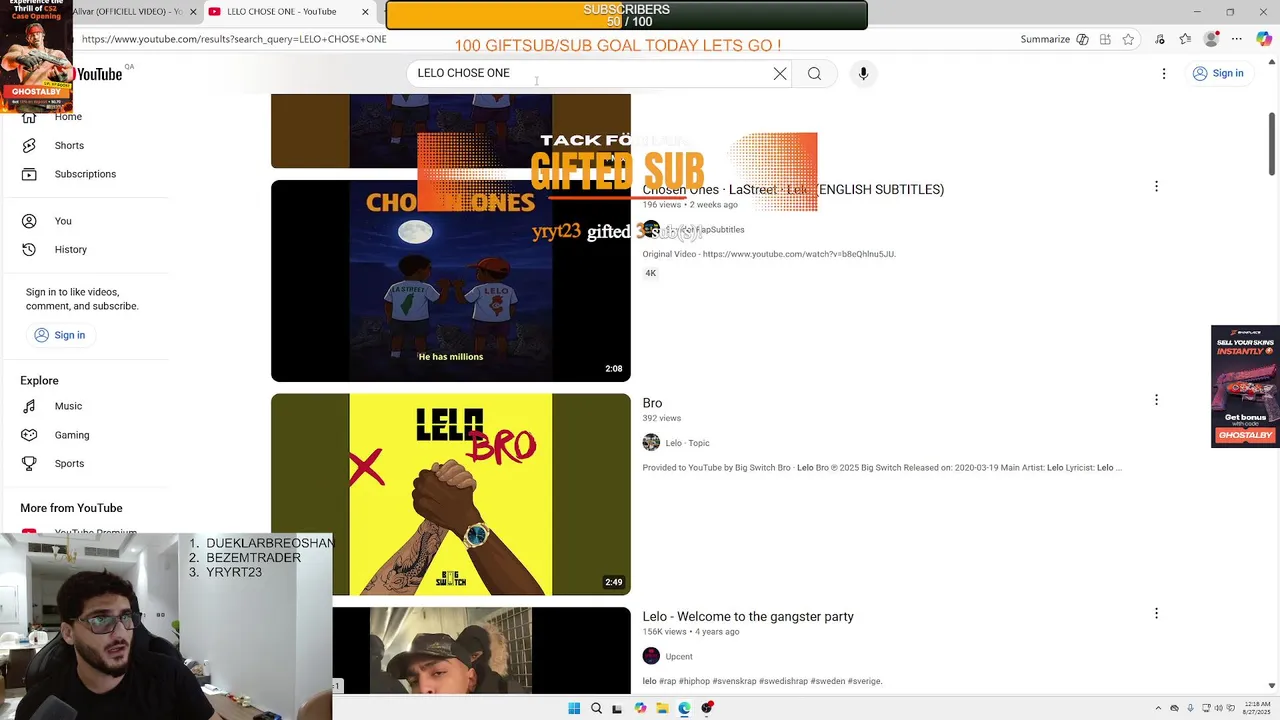Click the Lelo Bro yellow thumbnail
This screenshot has width=1280, height=720.
451,494
